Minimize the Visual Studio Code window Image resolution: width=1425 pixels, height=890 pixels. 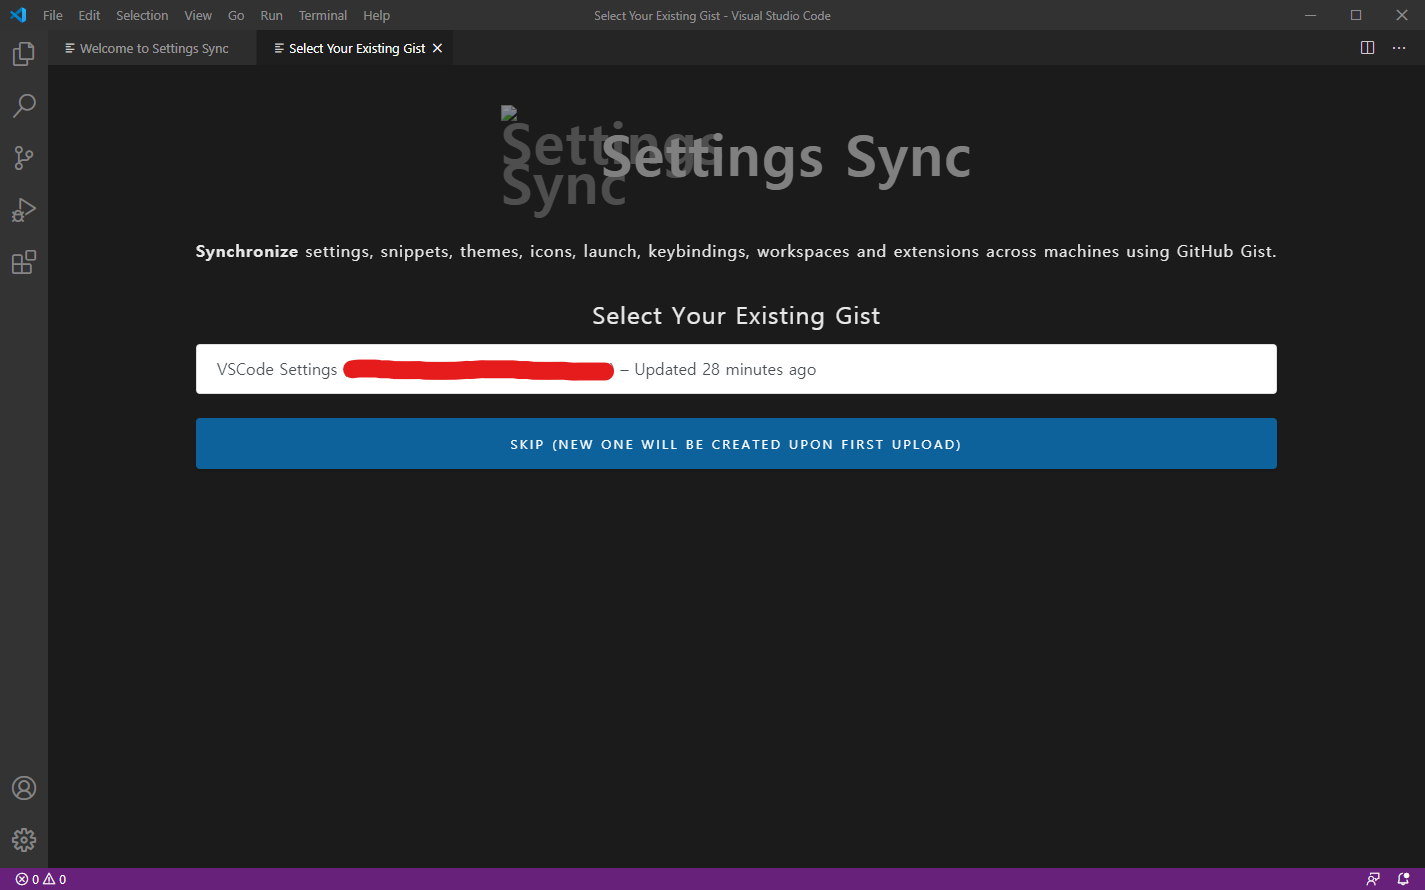1310,15
